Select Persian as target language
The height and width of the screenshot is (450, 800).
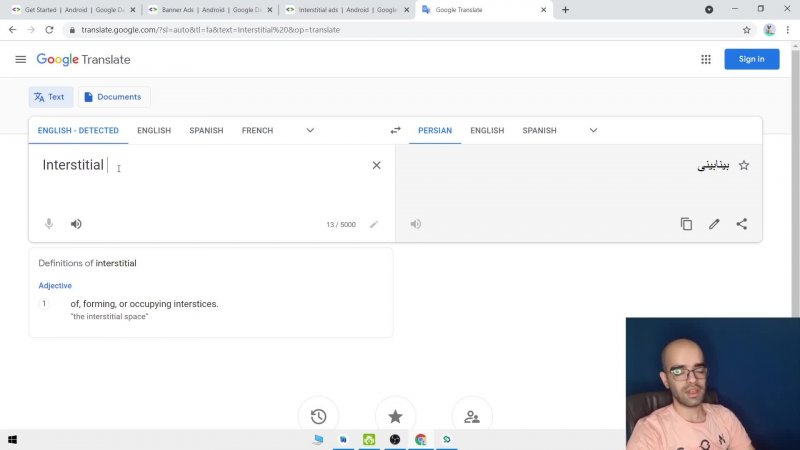(x=435, y=131)
